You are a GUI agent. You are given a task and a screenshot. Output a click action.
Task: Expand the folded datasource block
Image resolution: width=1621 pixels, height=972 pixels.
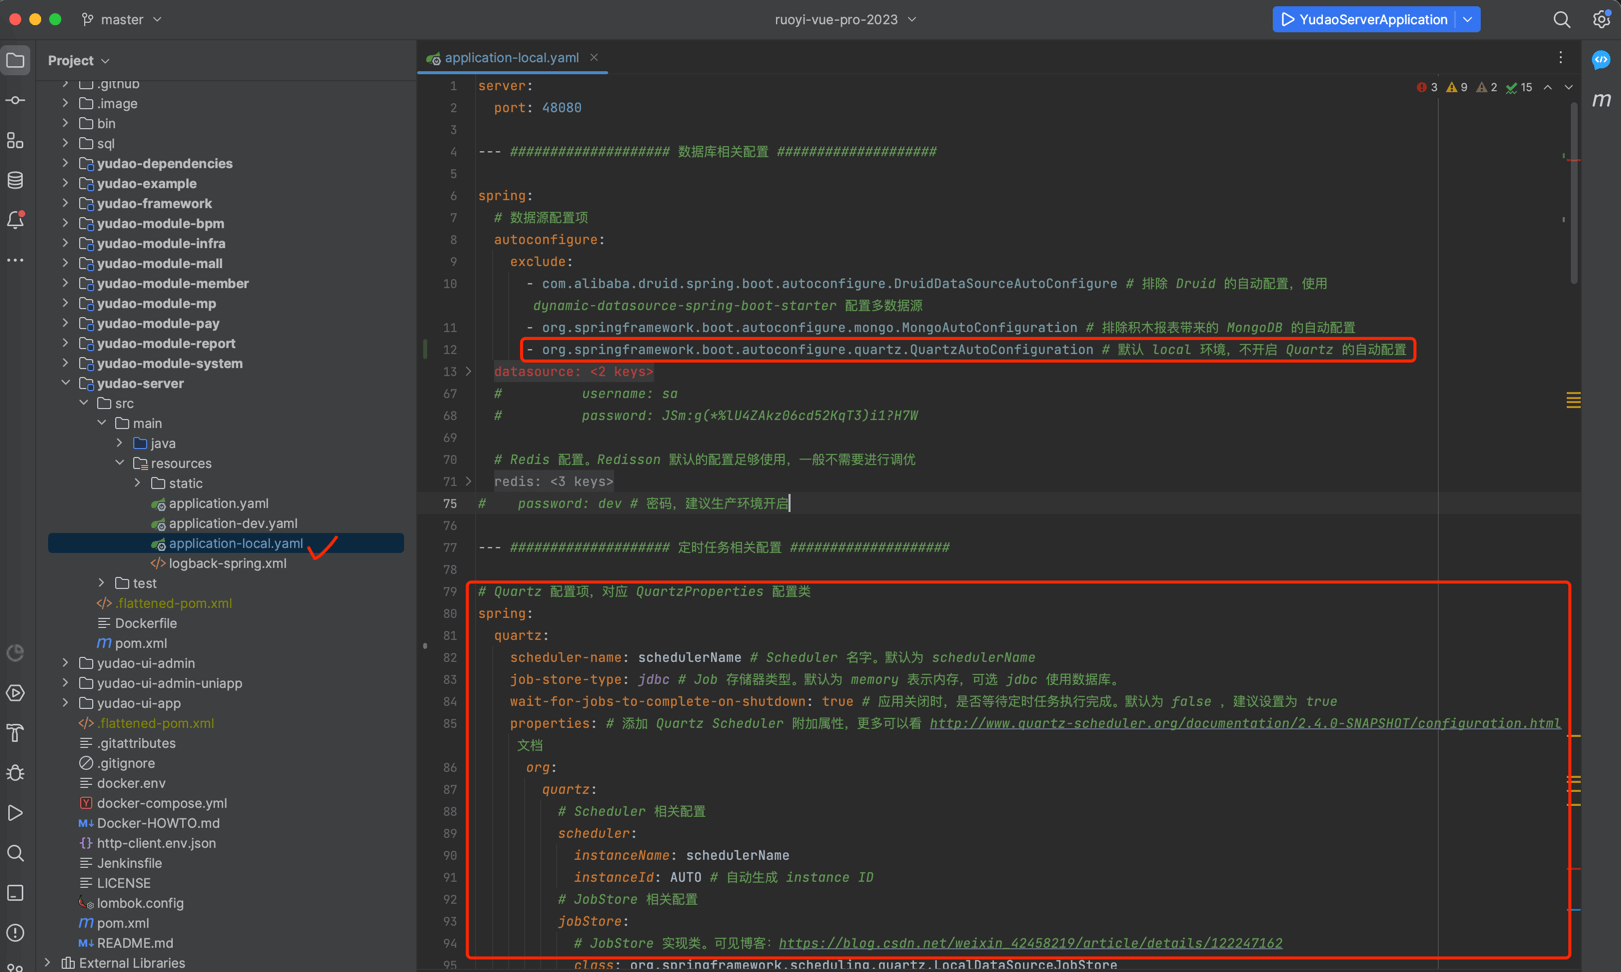coord(468,372)
